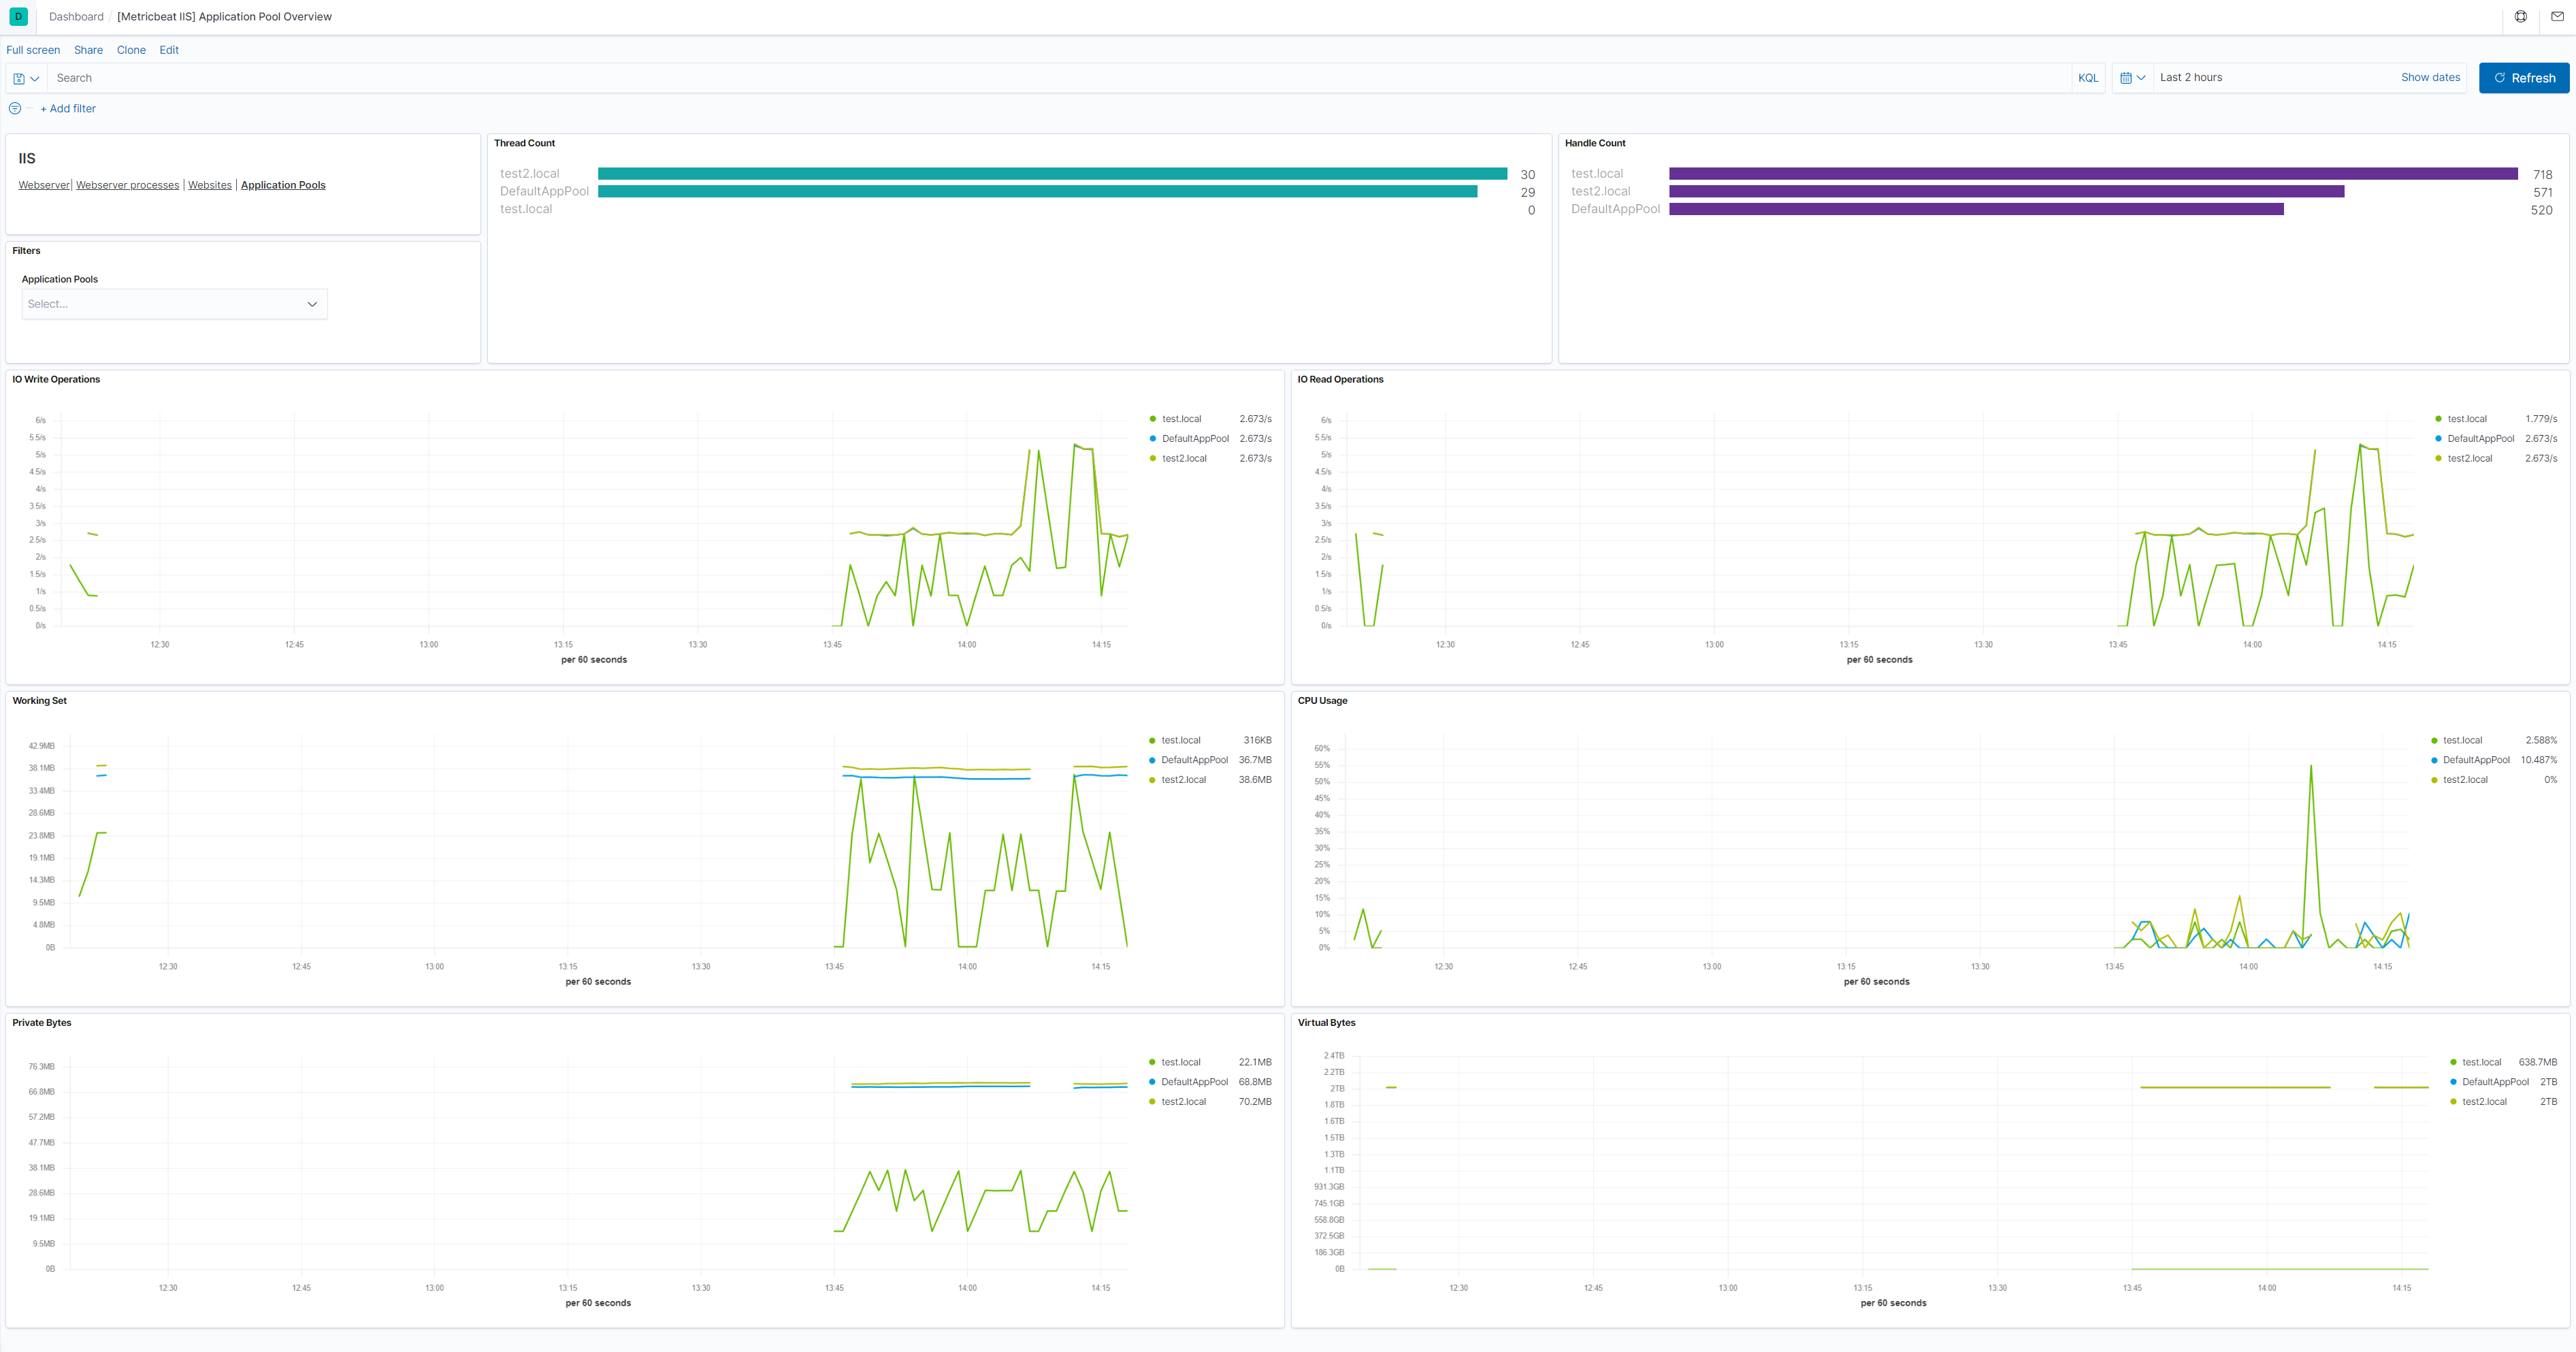Click the filter options icon beside Add filter

14,108
